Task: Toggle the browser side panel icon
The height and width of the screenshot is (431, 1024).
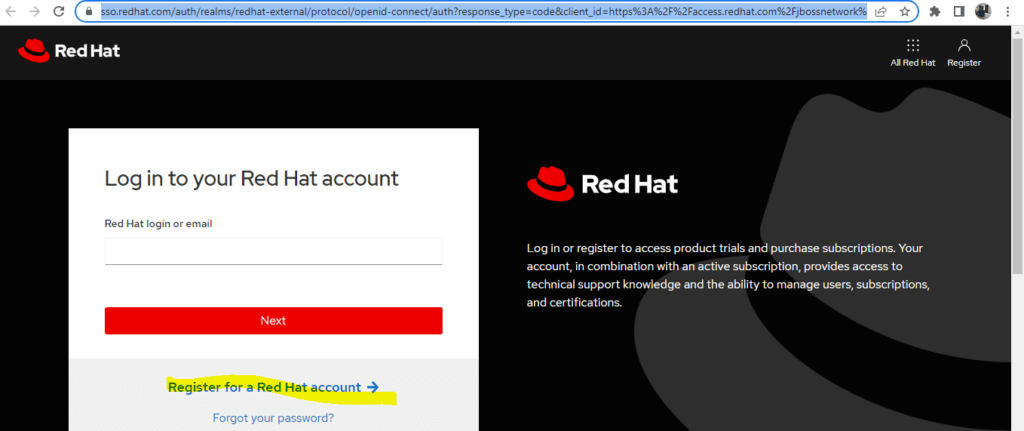Action: click(959, 11)
